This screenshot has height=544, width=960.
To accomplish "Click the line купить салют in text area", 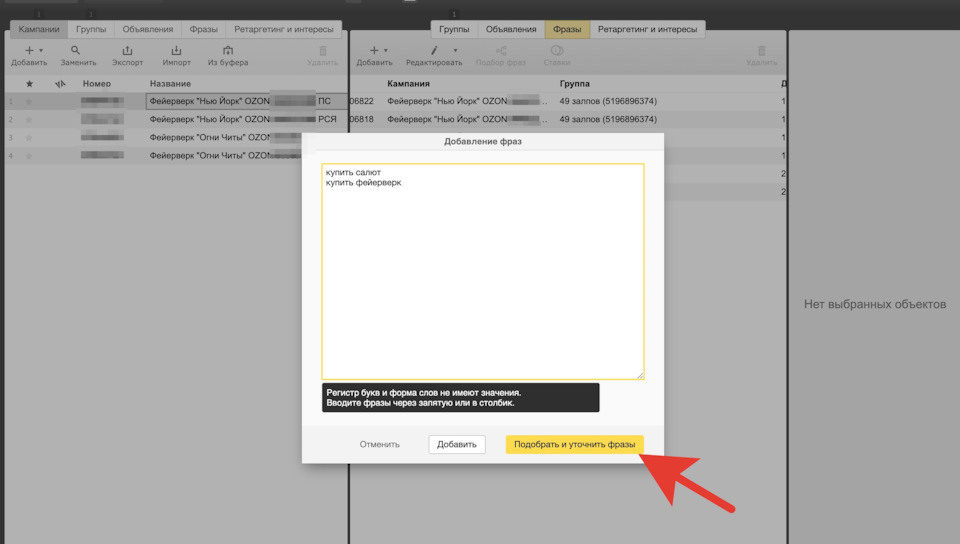I will pyautogui.click(x=353, y=173).
